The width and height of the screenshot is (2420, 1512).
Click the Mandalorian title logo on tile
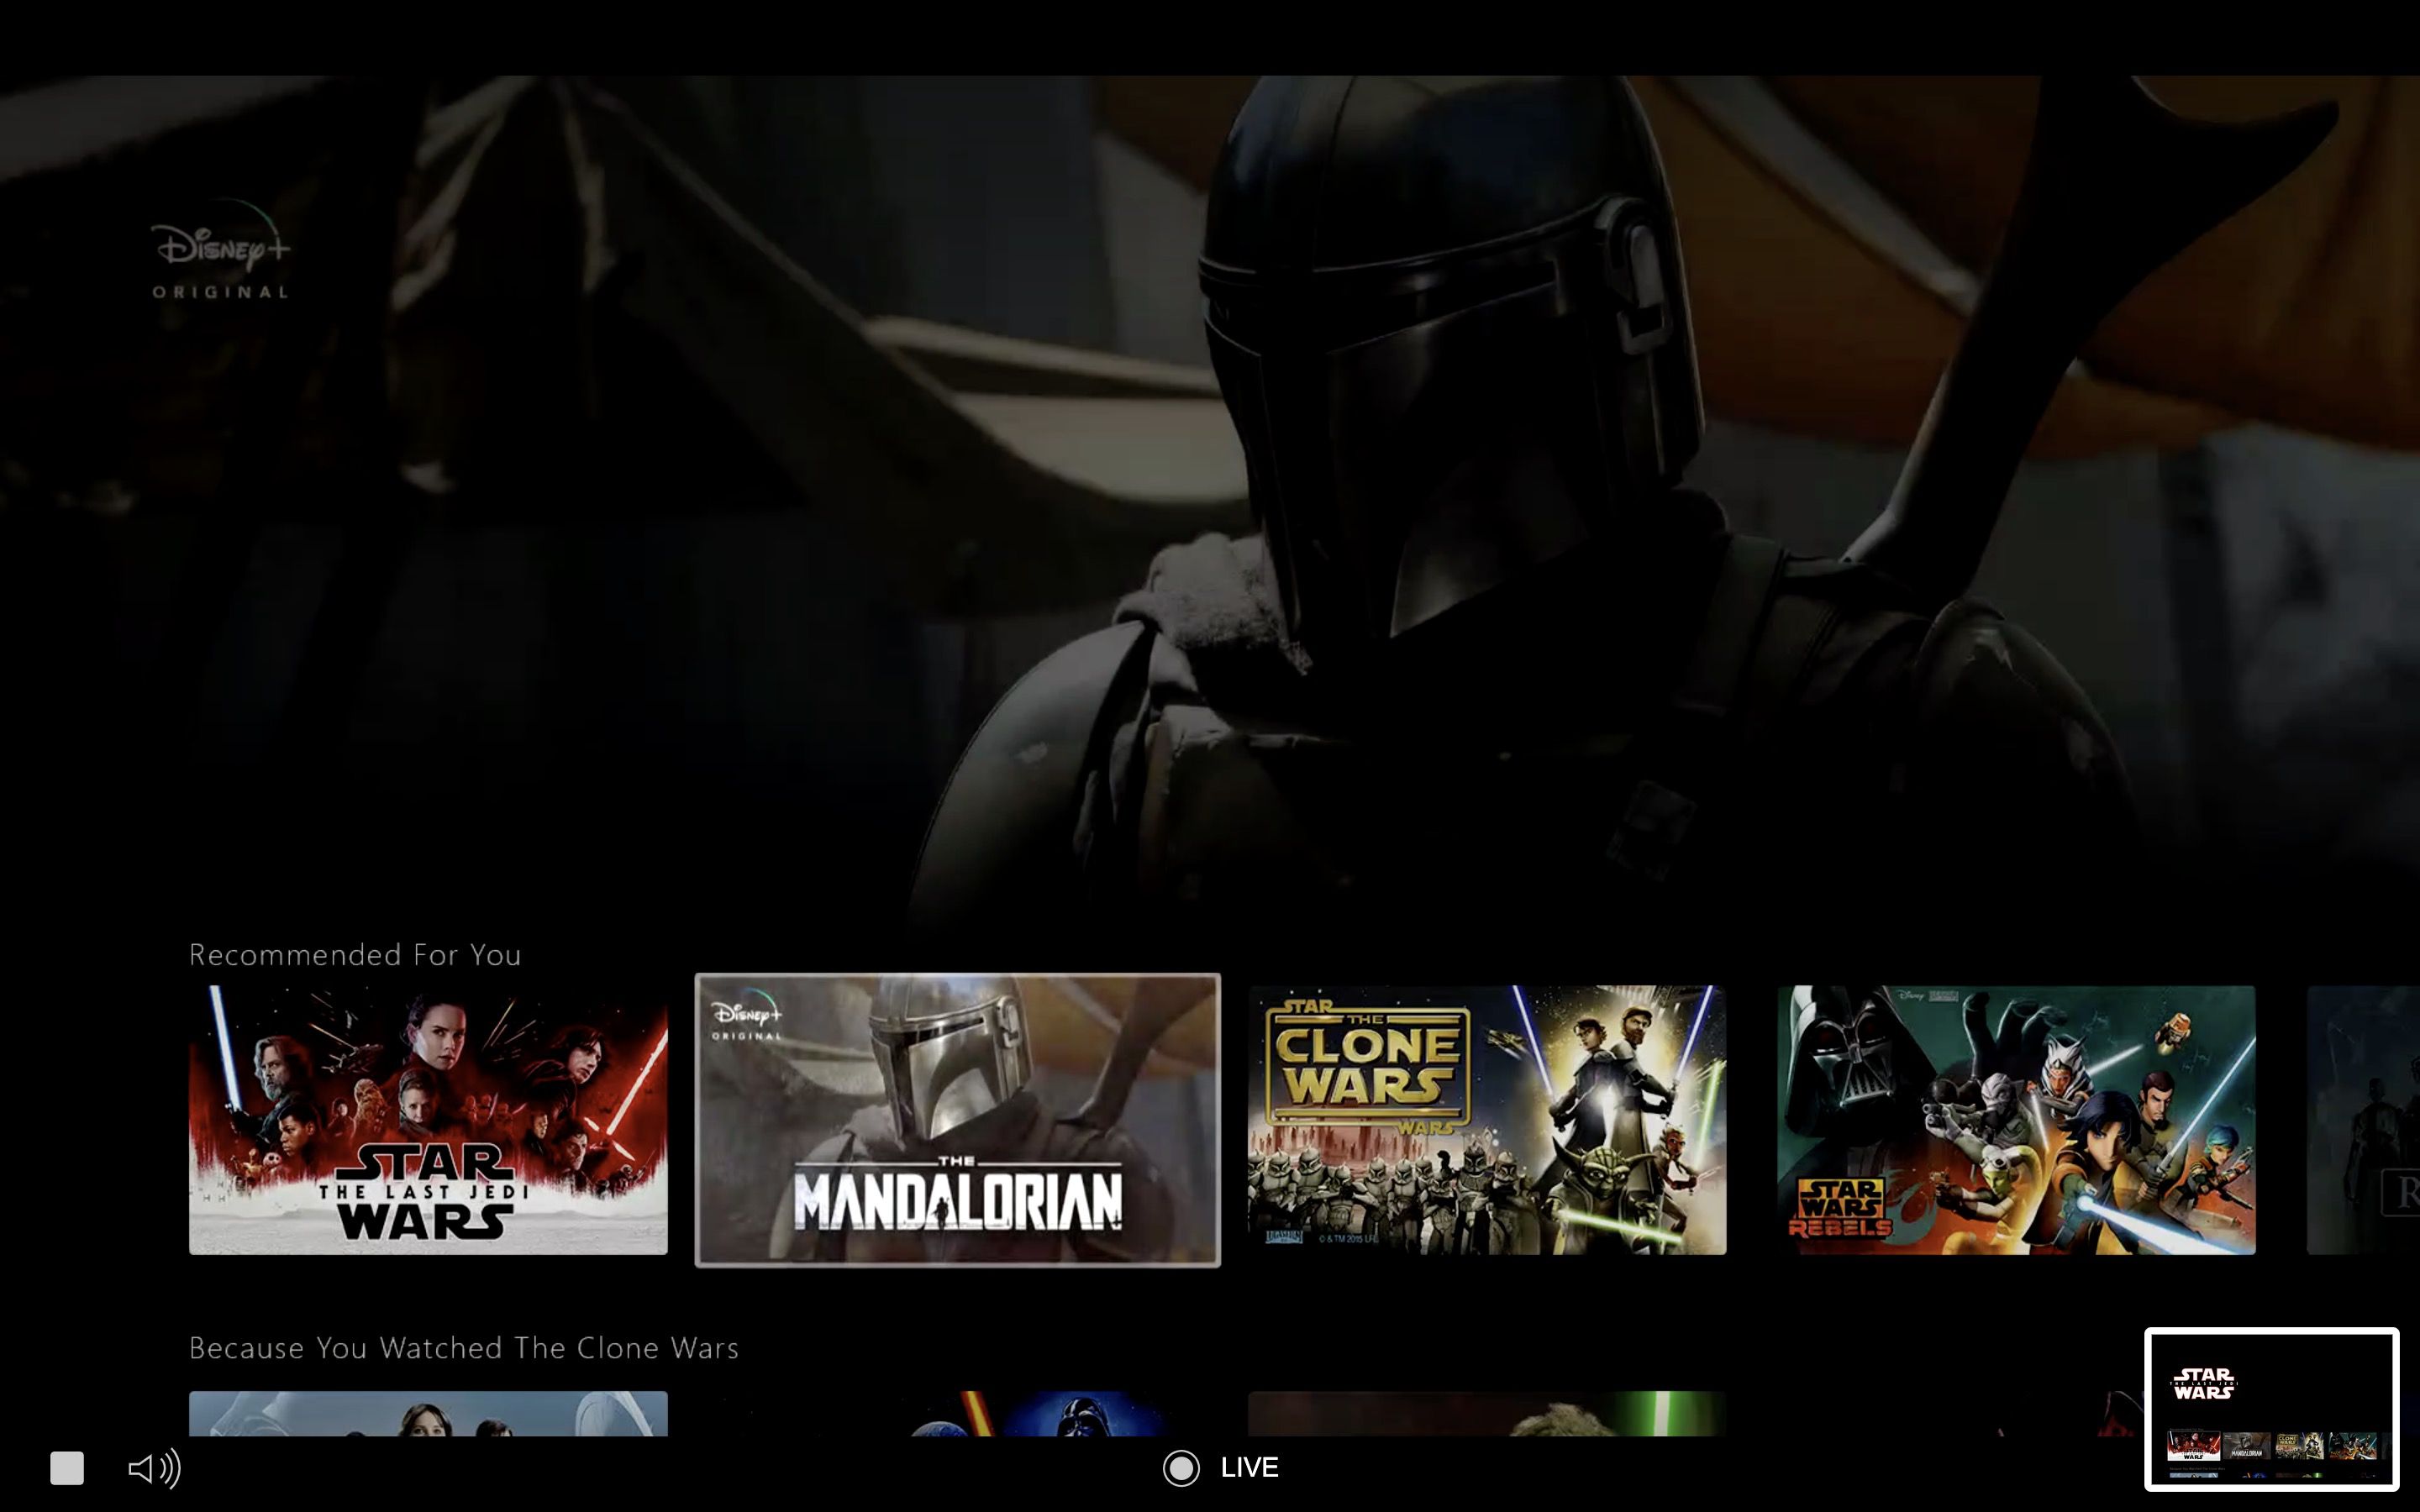click(957, 1197)
